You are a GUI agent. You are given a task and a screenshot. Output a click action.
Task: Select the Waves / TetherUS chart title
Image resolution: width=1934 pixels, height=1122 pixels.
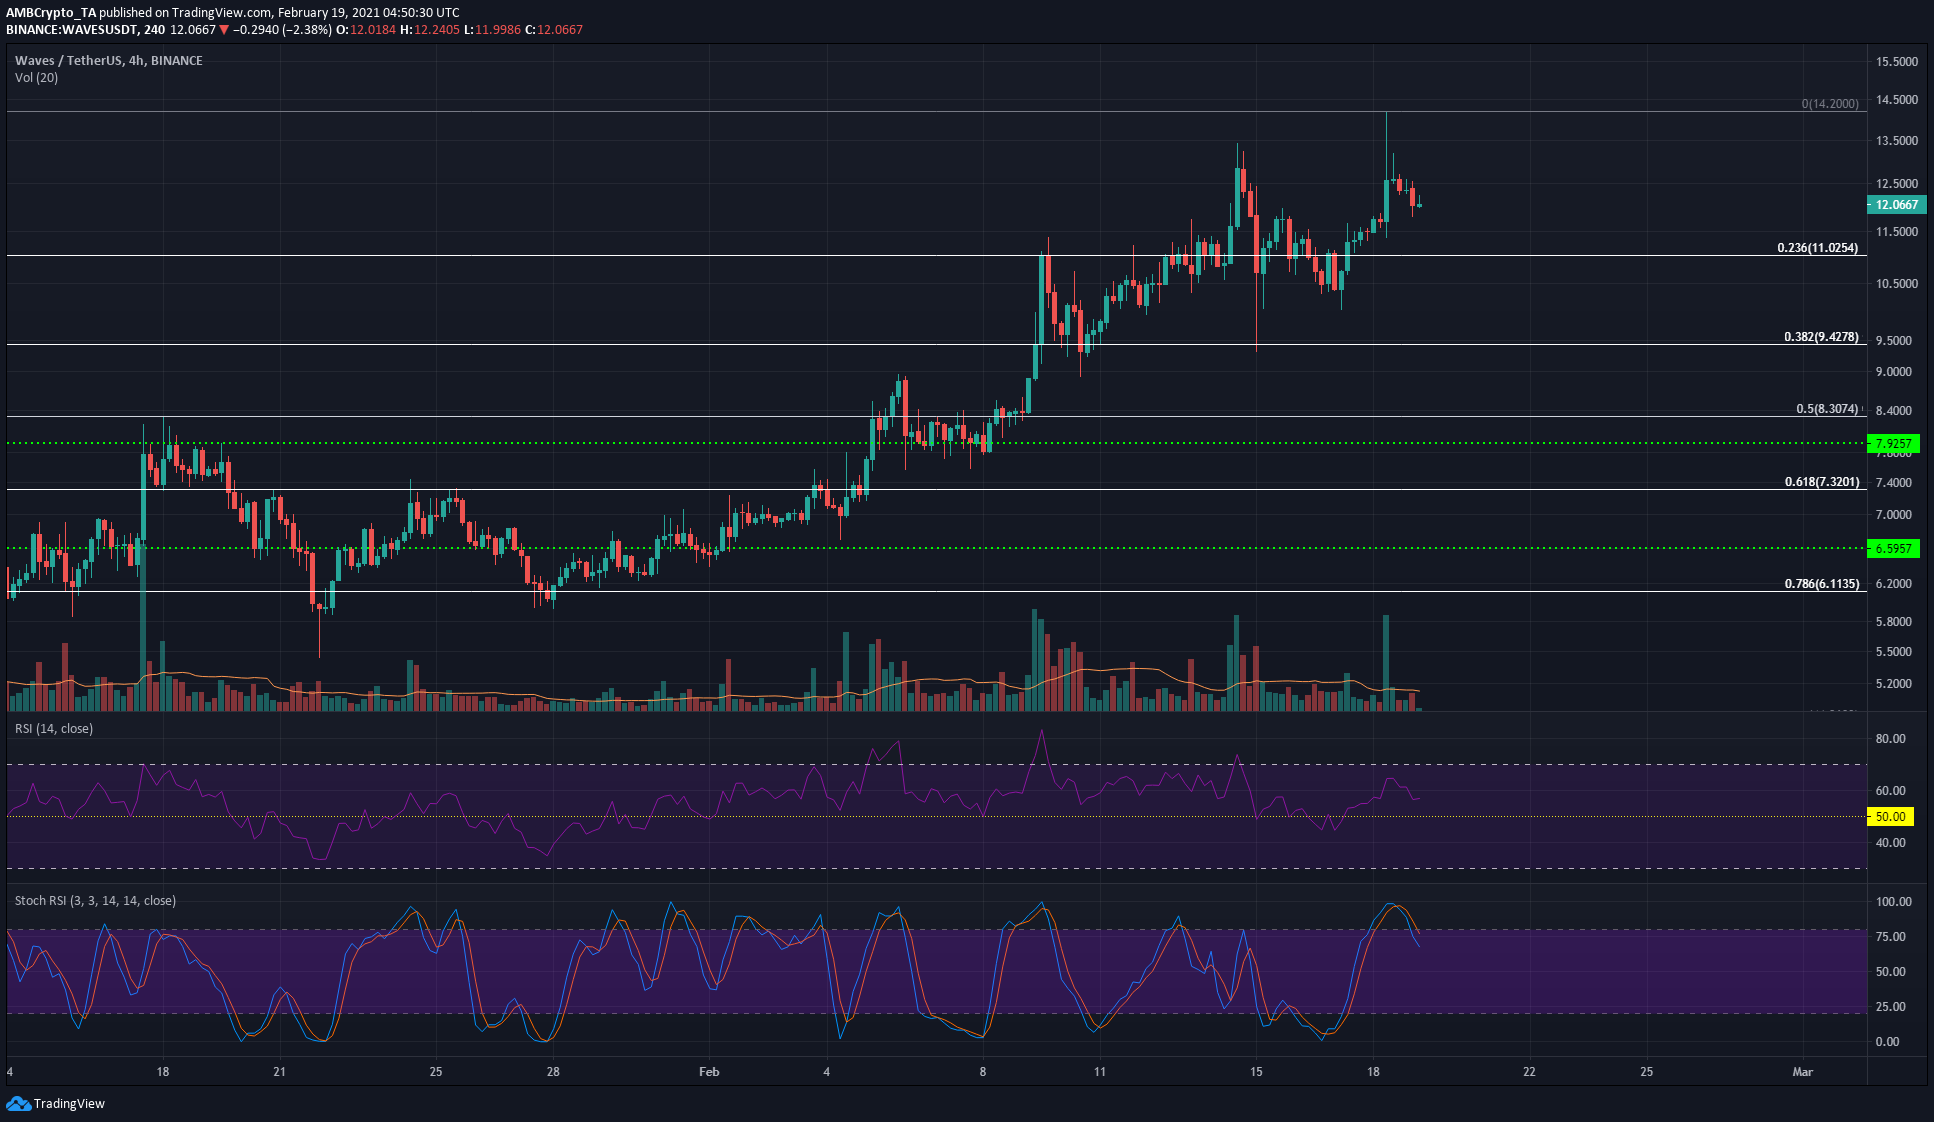coord(108,61)
